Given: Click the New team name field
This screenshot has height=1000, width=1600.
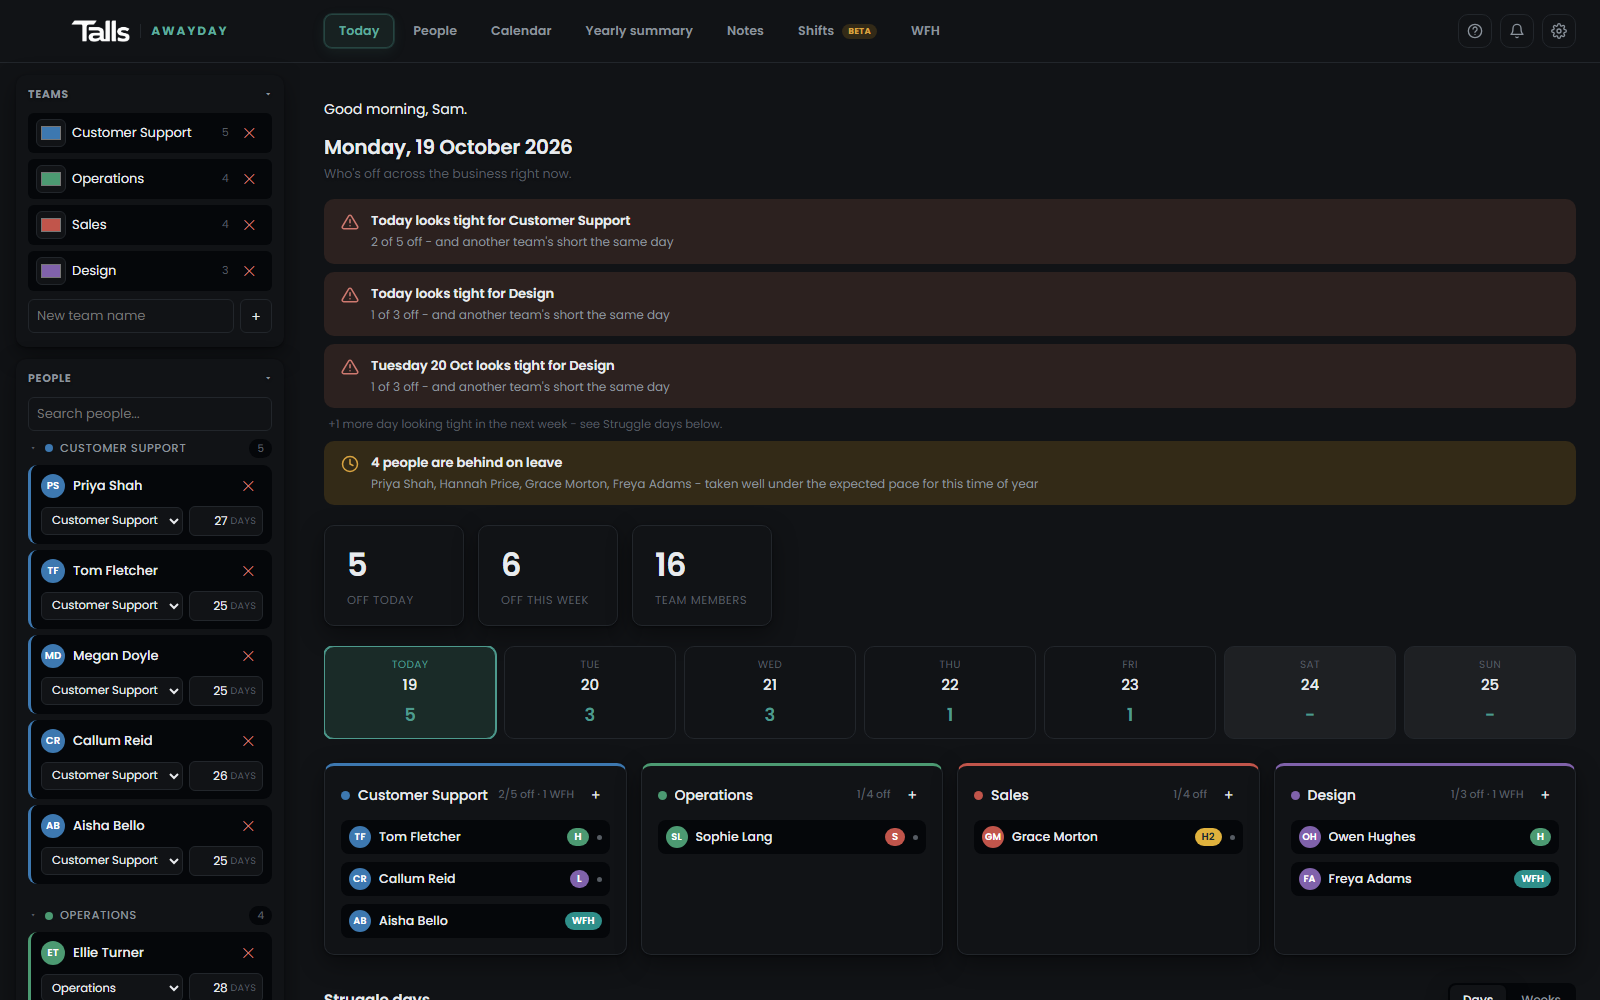Looking at the screenshot, I should pos(131,316).
